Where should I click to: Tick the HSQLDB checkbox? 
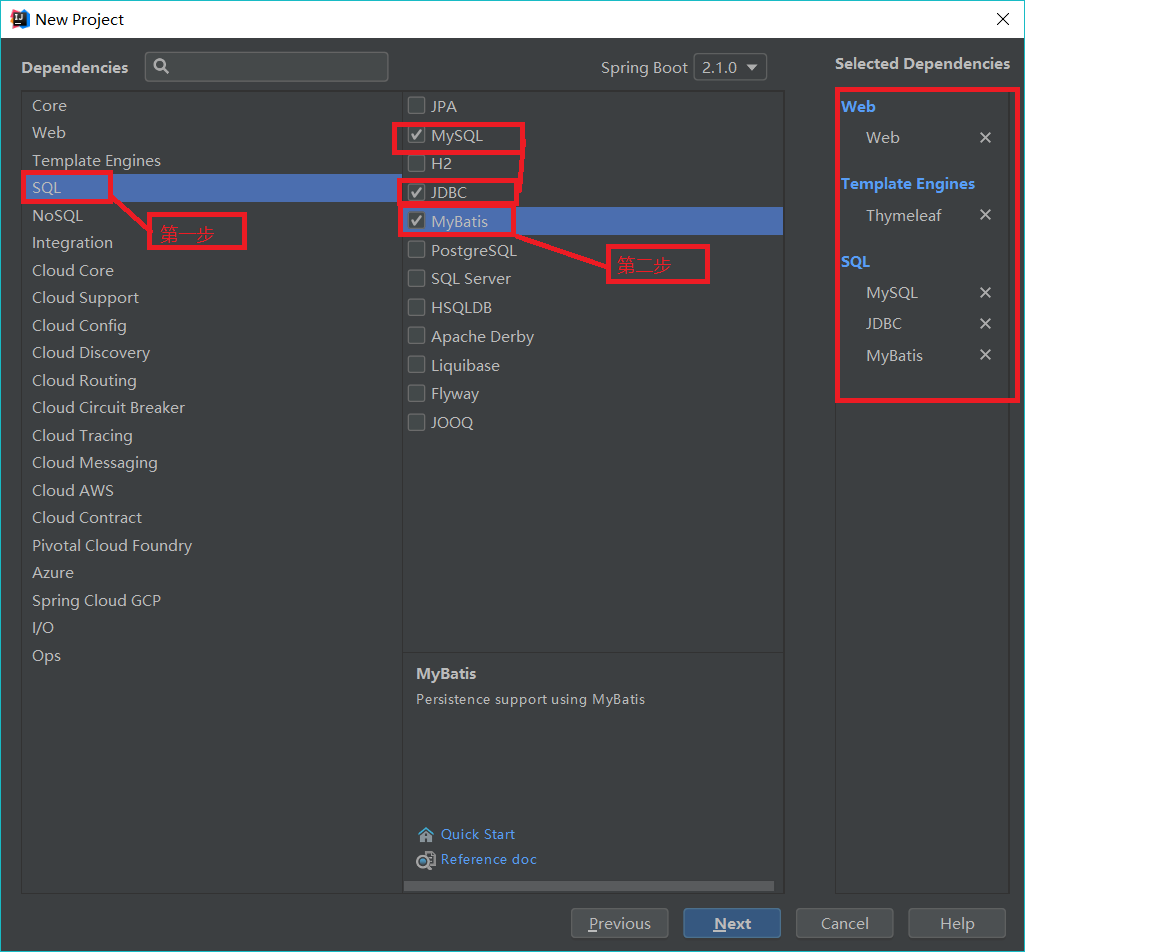click(417, 307)
